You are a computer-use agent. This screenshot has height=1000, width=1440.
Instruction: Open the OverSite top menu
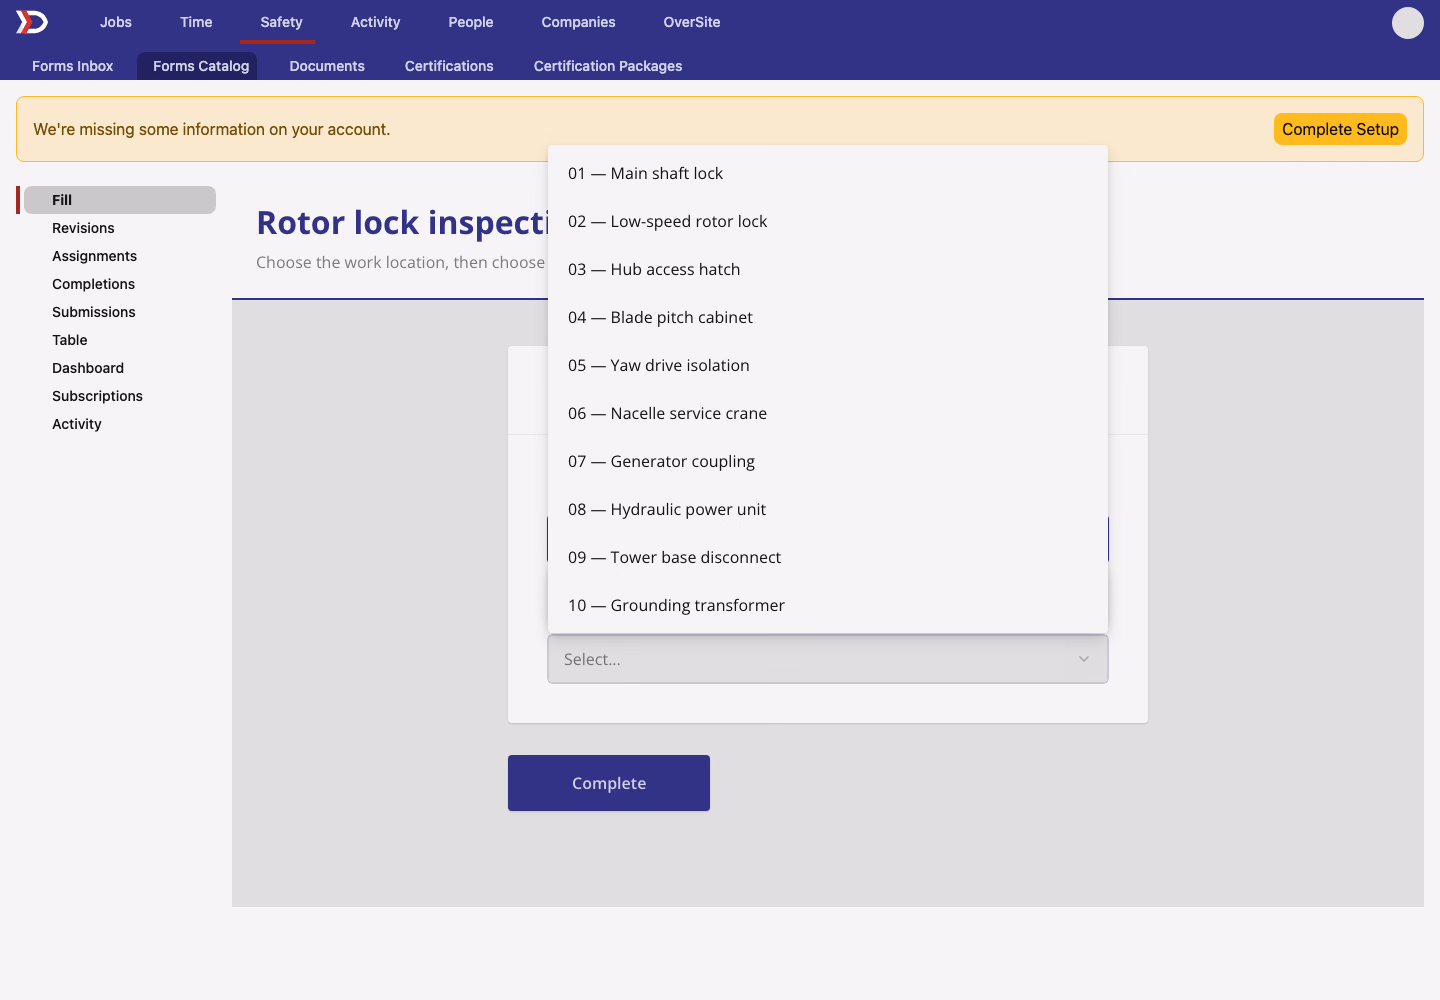[692, 22]
